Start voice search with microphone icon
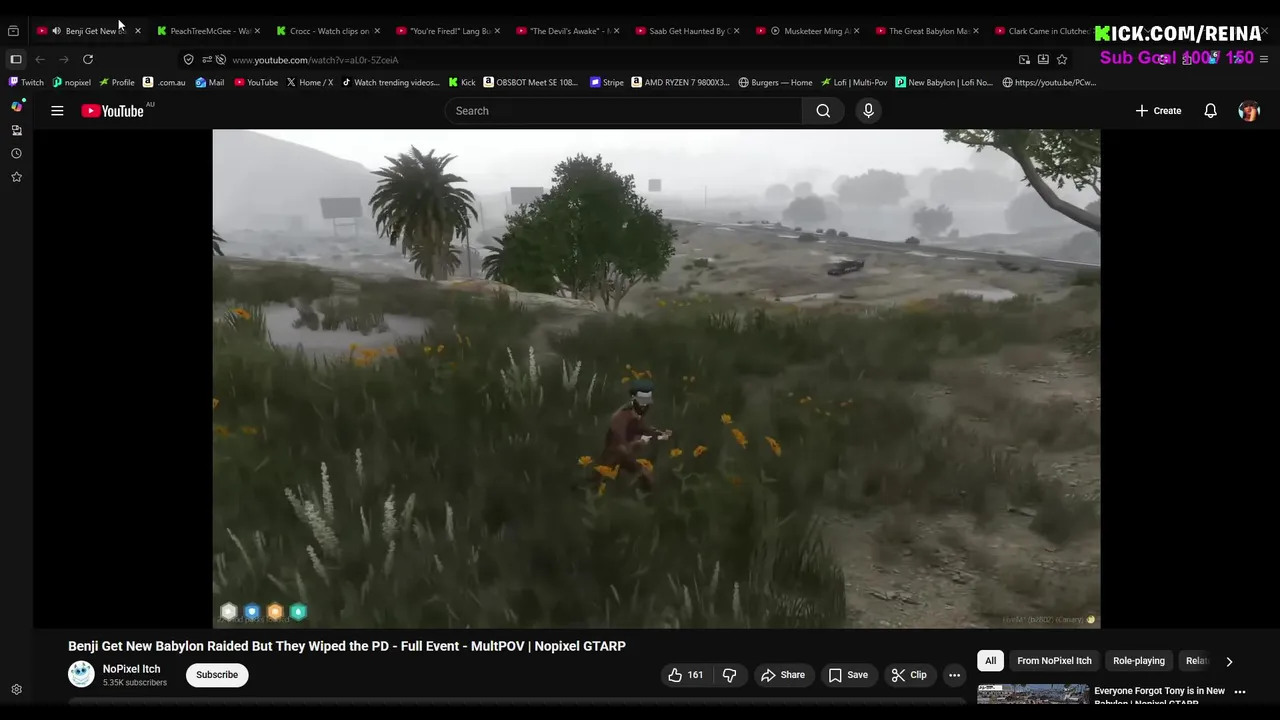The image size is (1280, 720). point(868,111)
